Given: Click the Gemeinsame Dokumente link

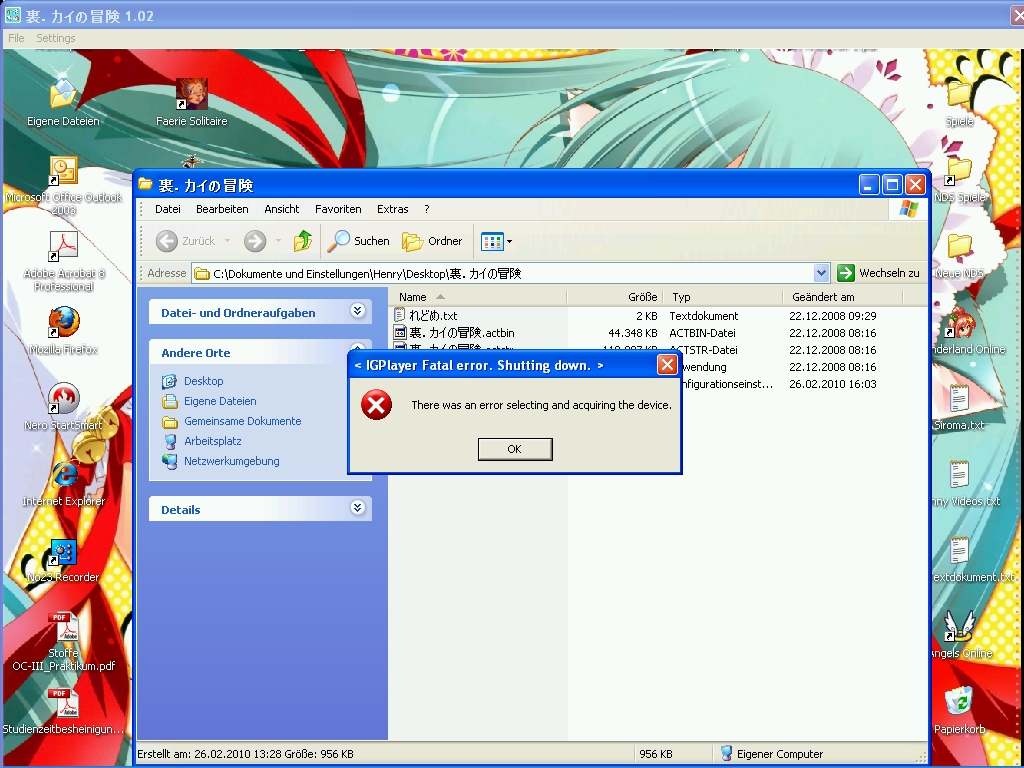Looking at the screenshot, I should pos(242,421).
